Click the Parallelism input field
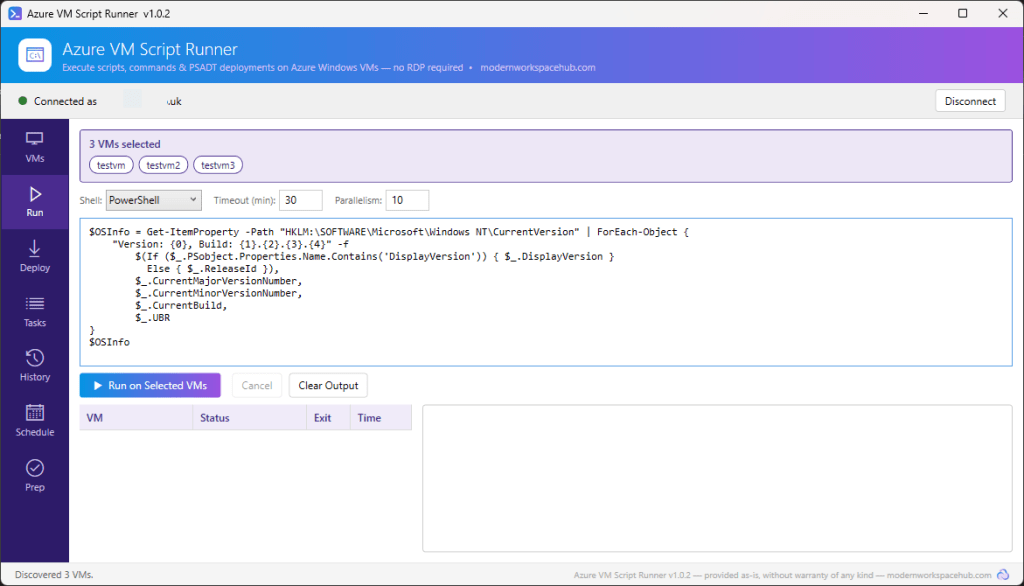This screenshot has width=1024, height=586. pos(407,200)
